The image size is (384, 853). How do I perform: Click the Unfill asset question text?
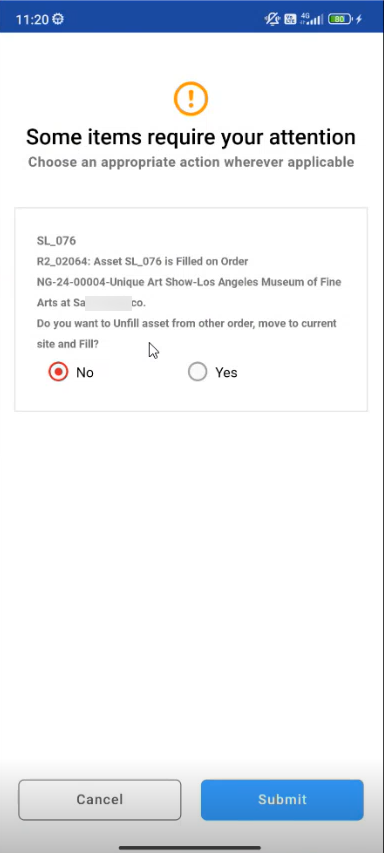pyautogui.click(x=187, y=333)
